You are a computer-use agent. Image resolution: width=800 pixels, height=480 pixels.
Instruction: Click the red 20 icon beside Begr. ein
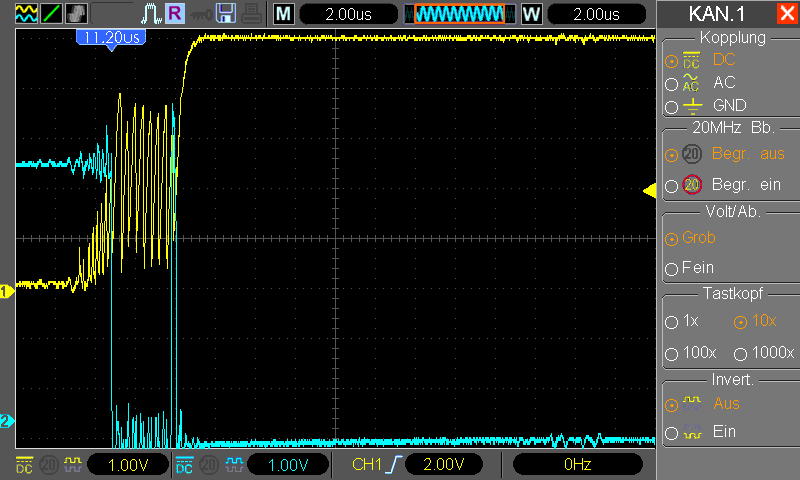(692, 185)
